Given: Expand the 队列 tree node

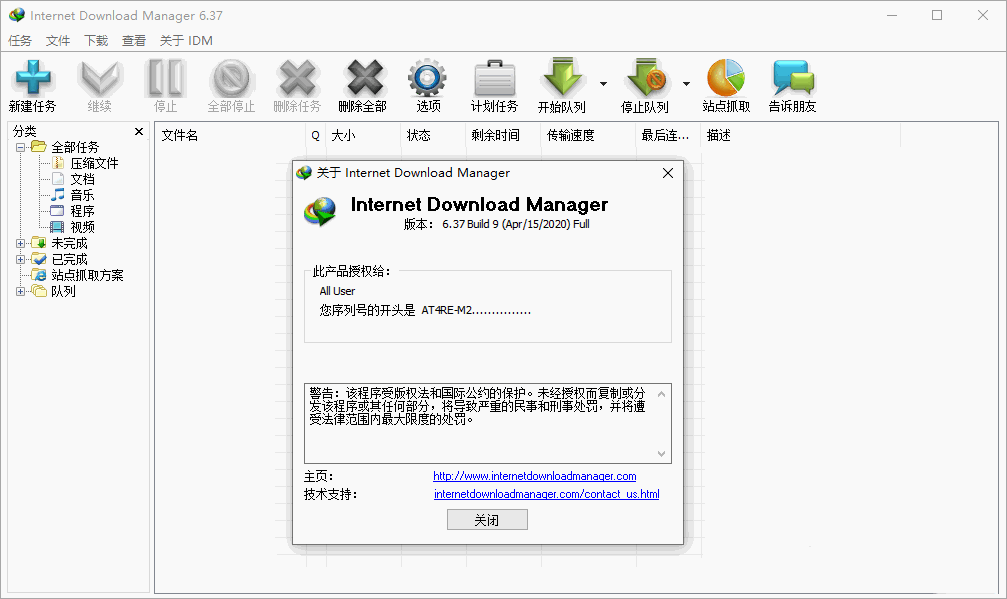Looking at the screenshot, I should click(21, 291).
